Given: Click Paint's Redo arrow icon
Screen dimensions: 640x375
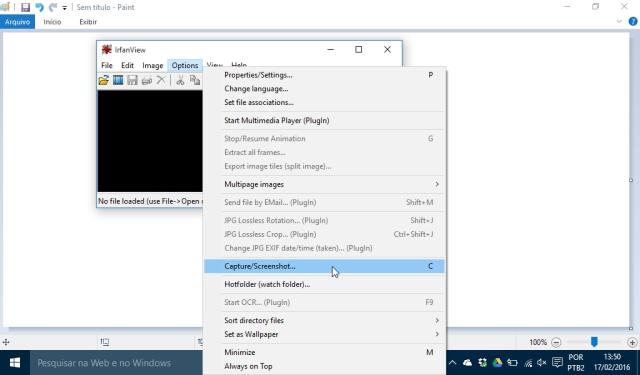Looking at the screenshot, I should (53, 7).
